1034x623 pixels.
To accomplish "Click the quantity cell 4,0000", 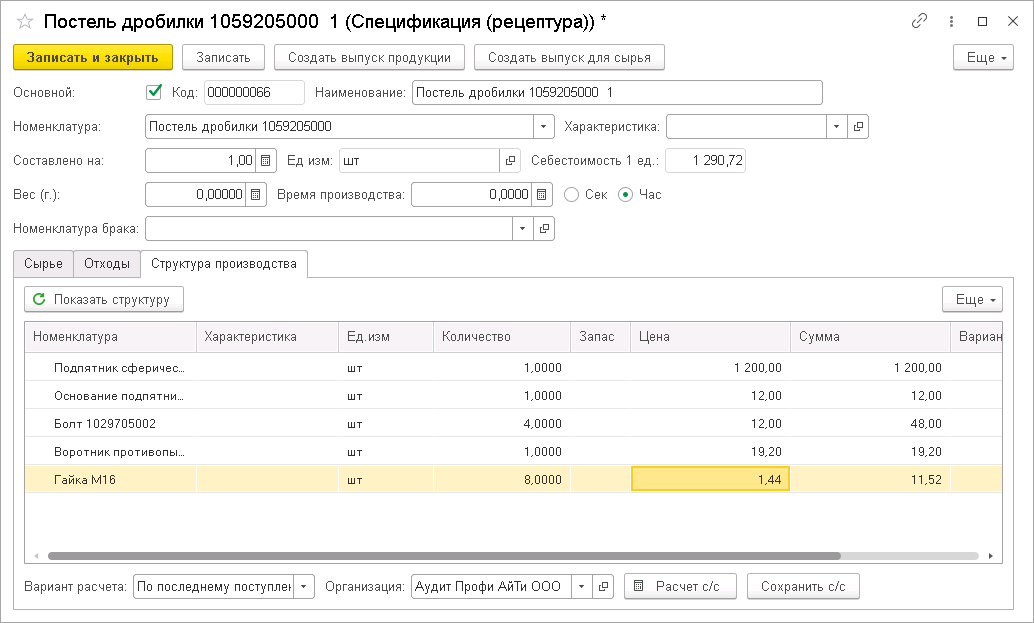I will (x=502, y=423).
